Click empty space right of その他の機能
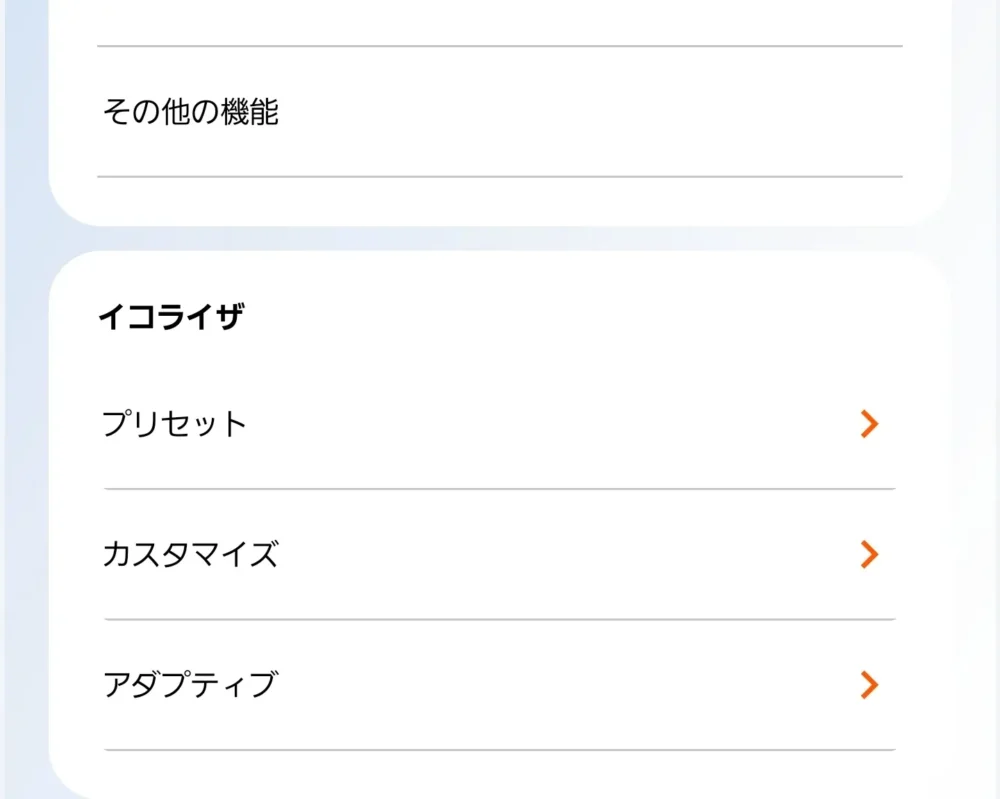 pos(600,112)
